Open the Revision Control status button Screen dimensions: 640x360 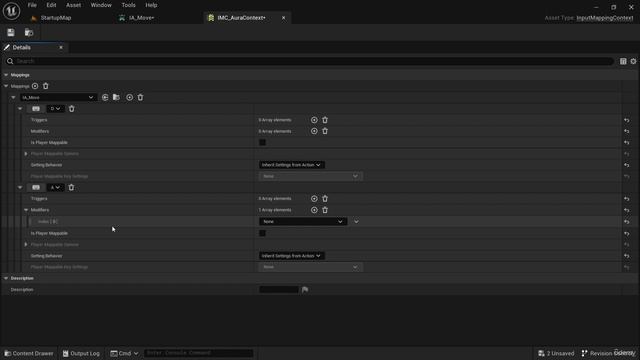point(608,353)
